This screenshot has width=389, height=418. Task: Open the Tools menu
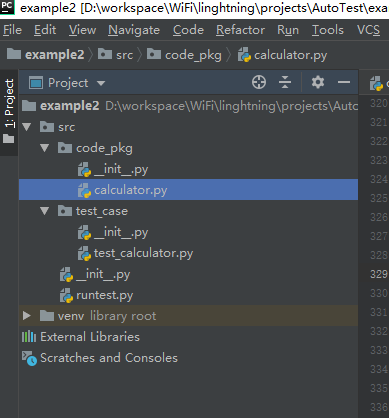point(328,30)
